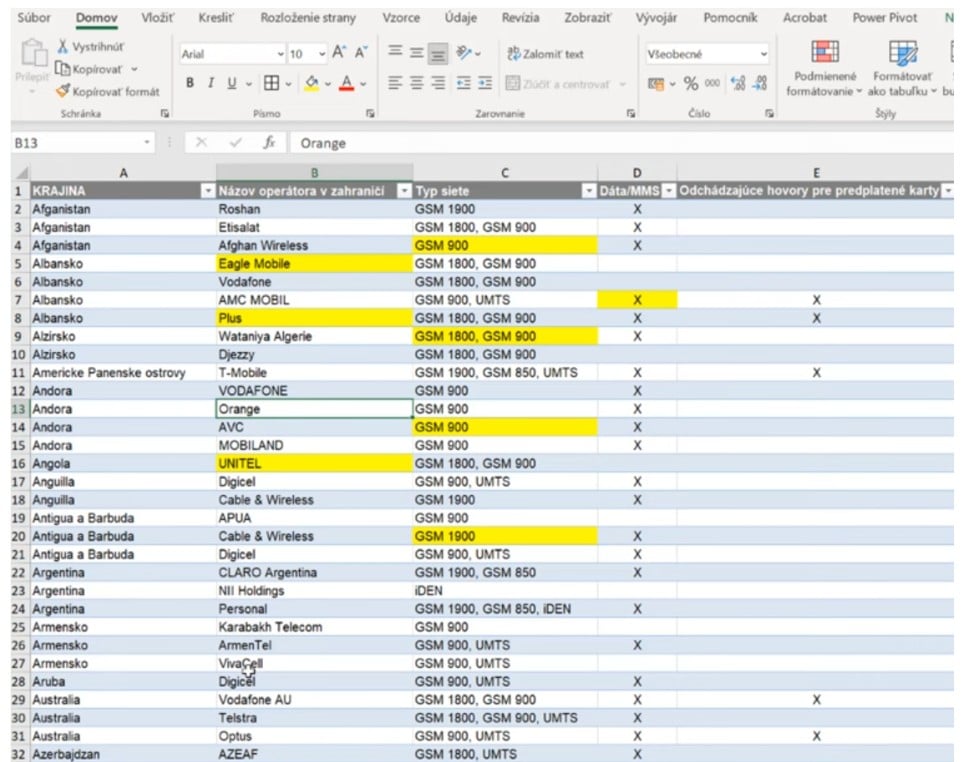
Task: Switch to the Vzorce tab
Action: coord(401,18)
